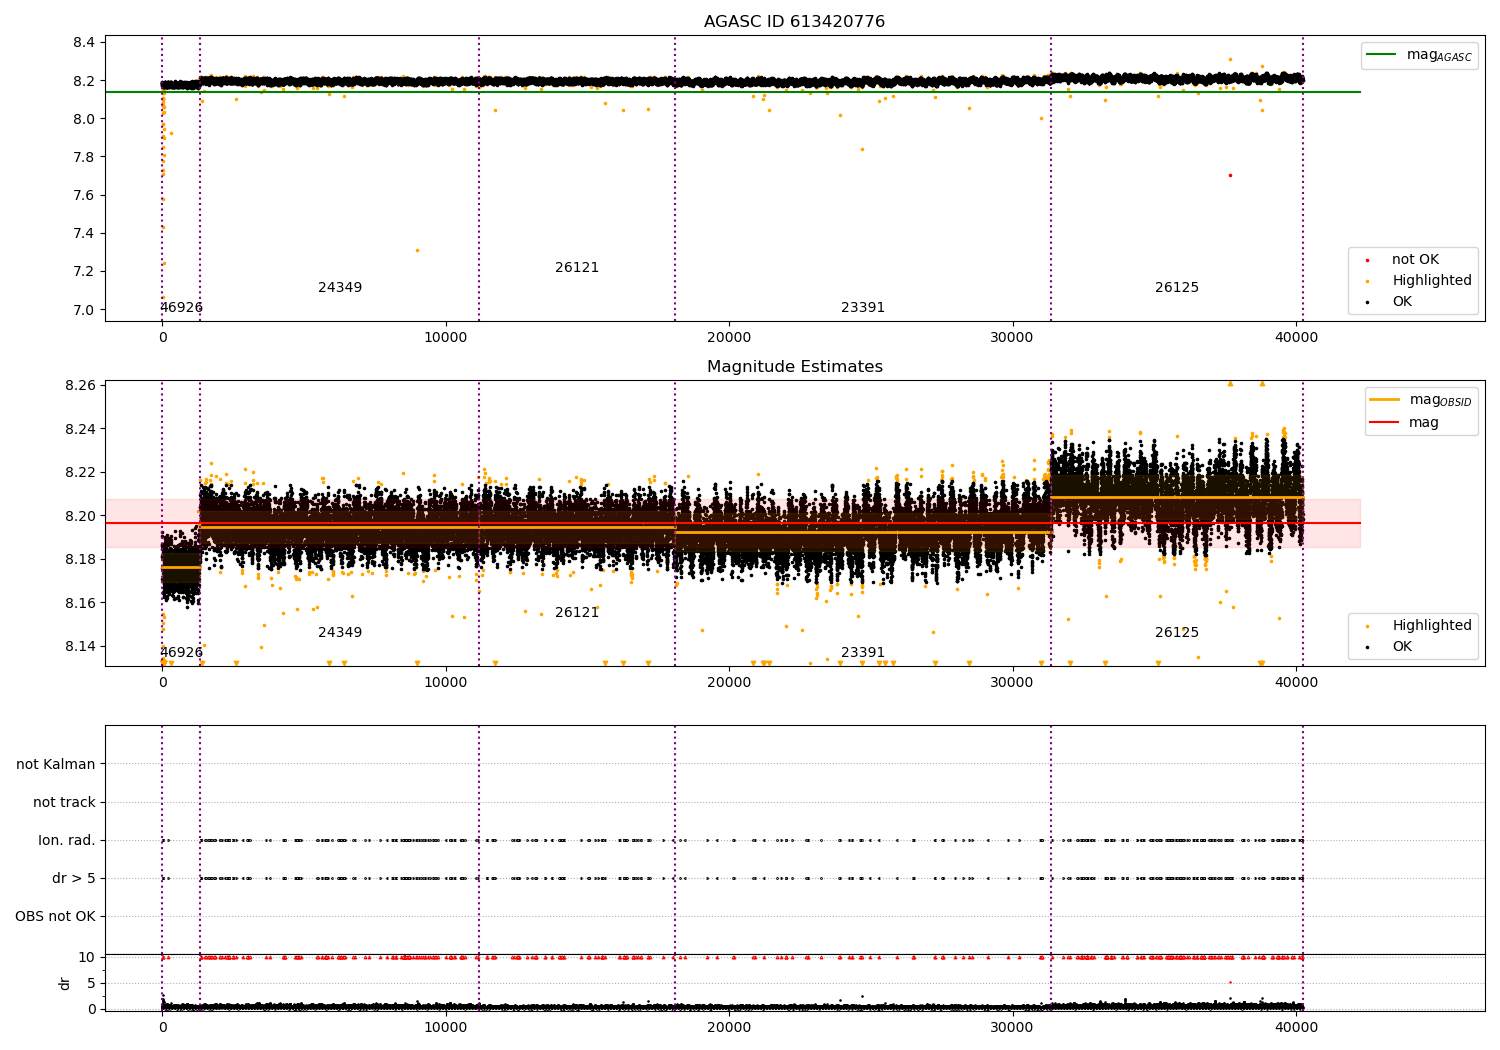Click the 10 tick on the dr axis

point(87,958)
